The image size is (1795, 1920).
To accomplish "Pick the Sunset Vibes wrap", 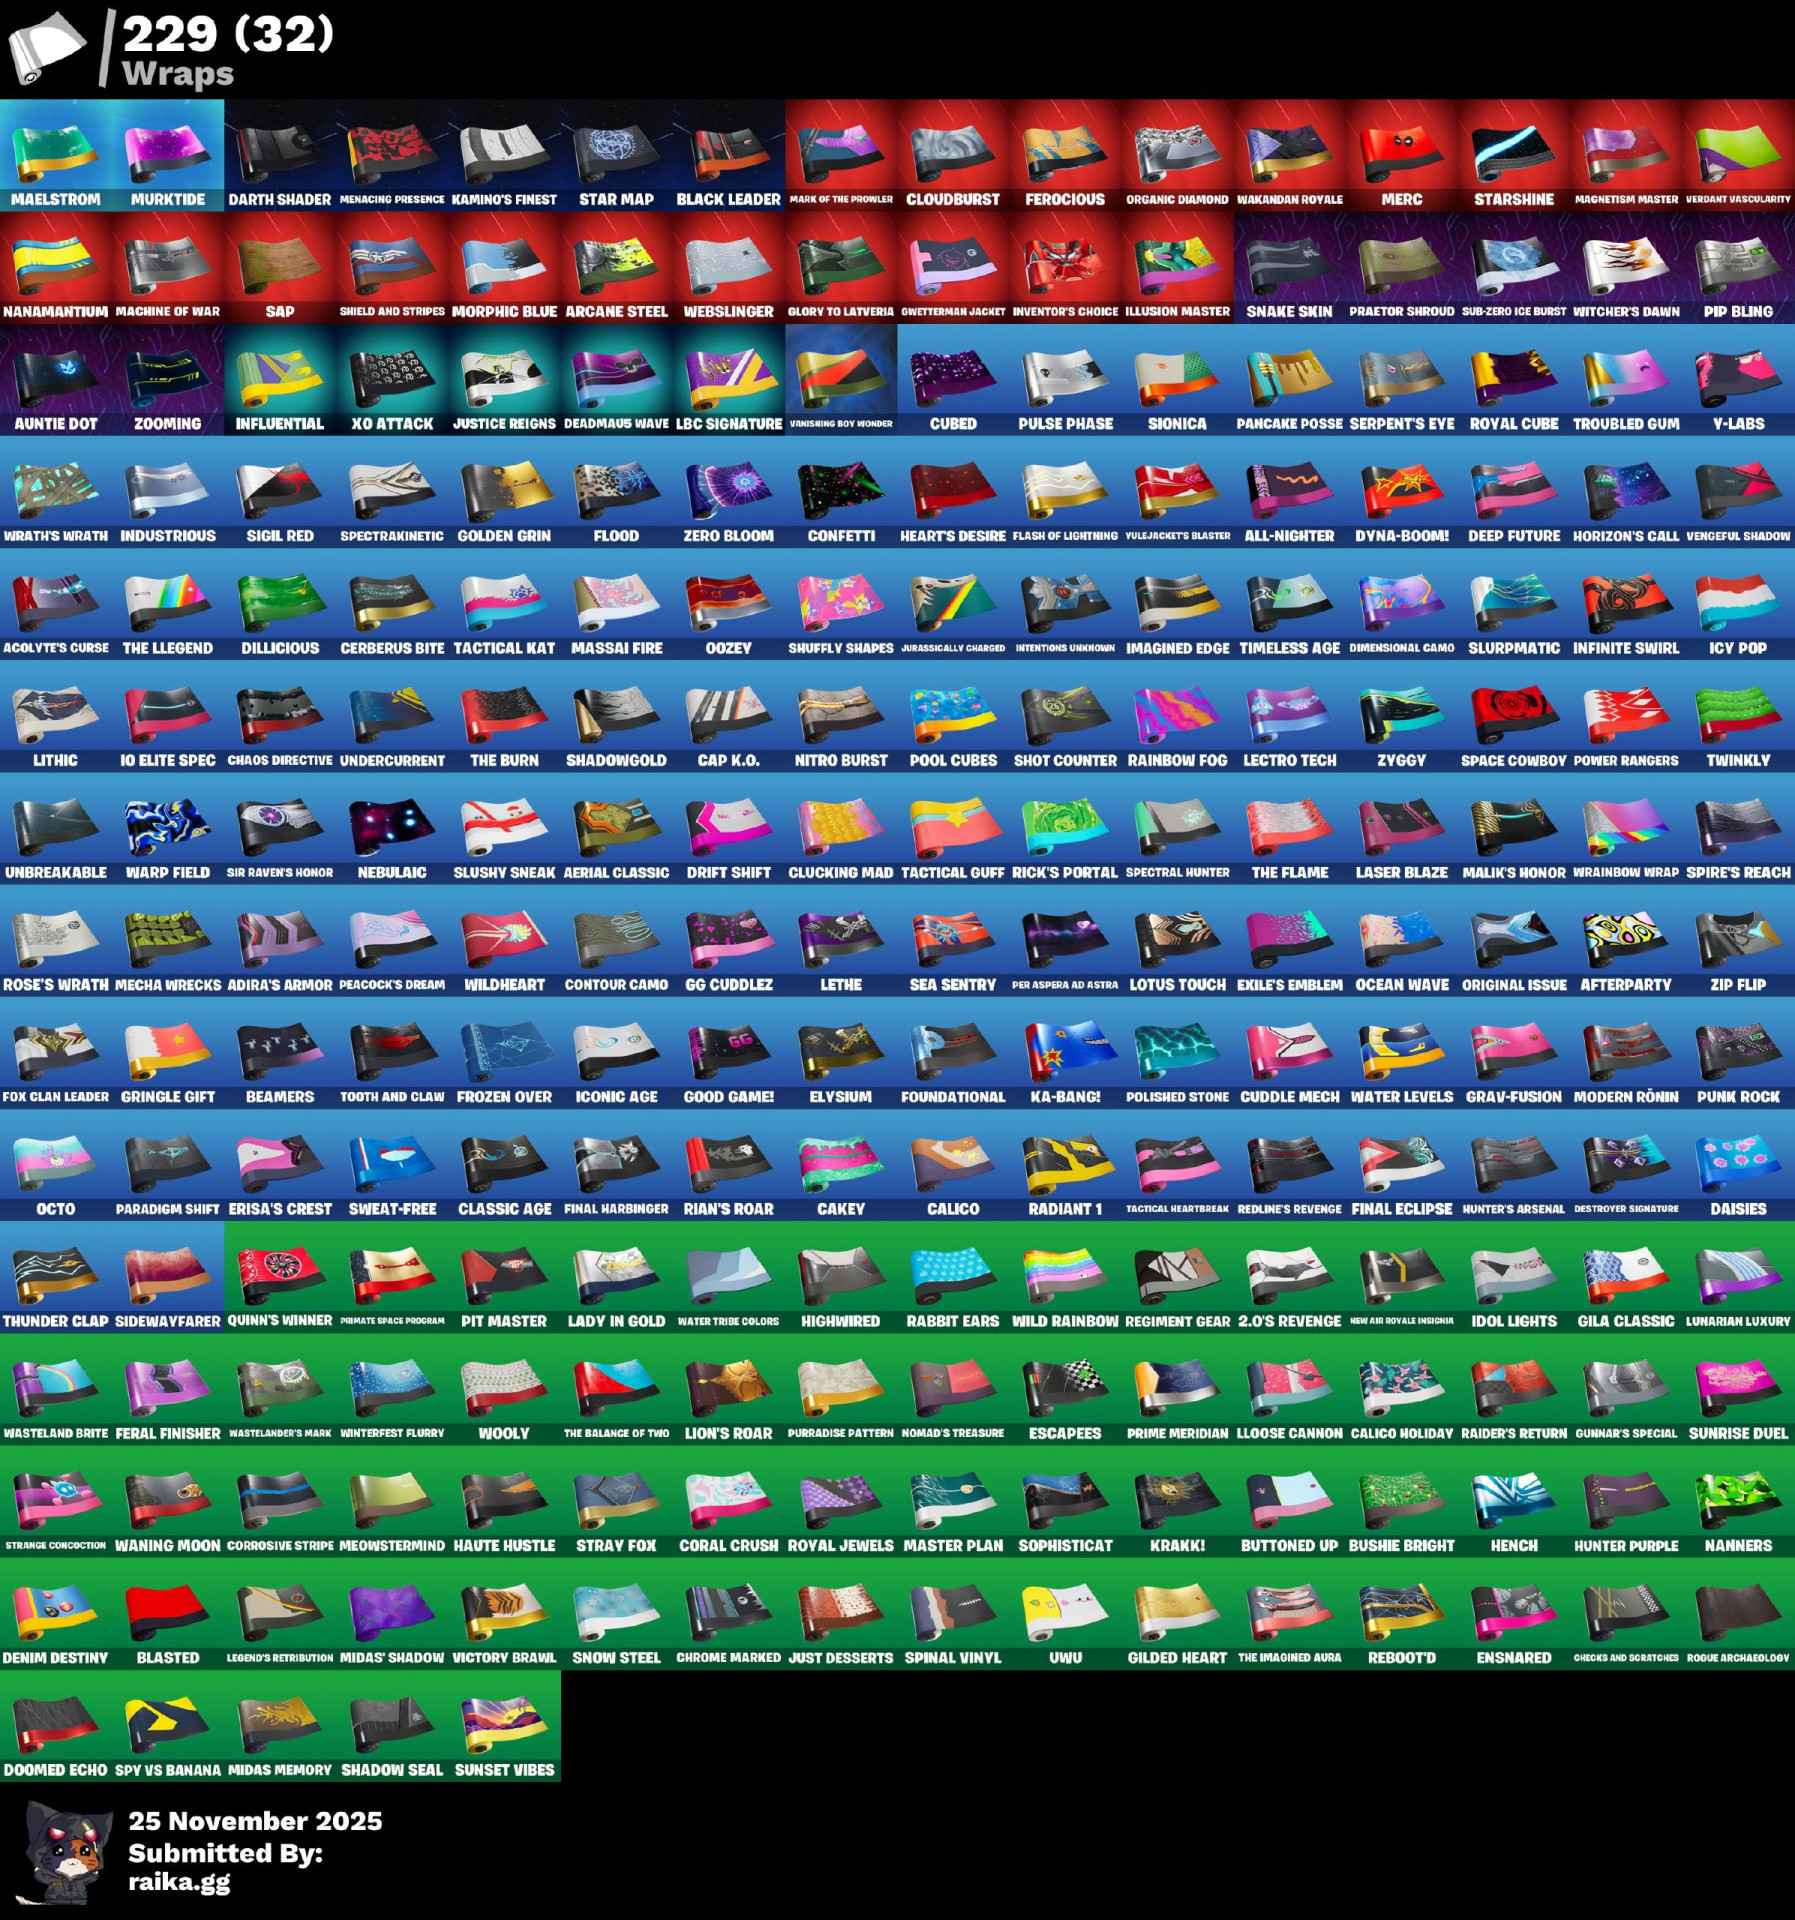I will click(x=504, y=1726).
